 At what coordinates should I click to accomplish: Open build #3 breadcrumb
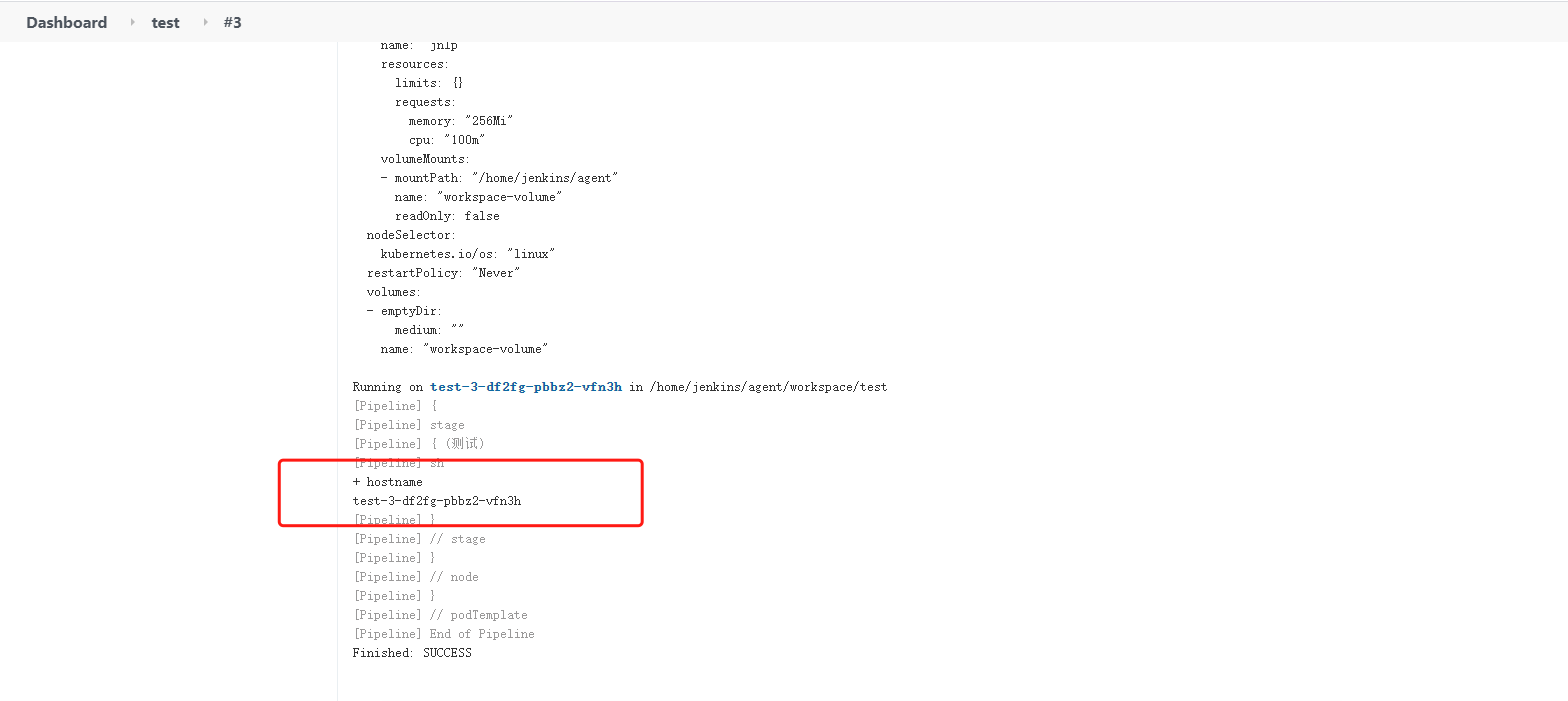pyautogui.click(x=232, y=22)
